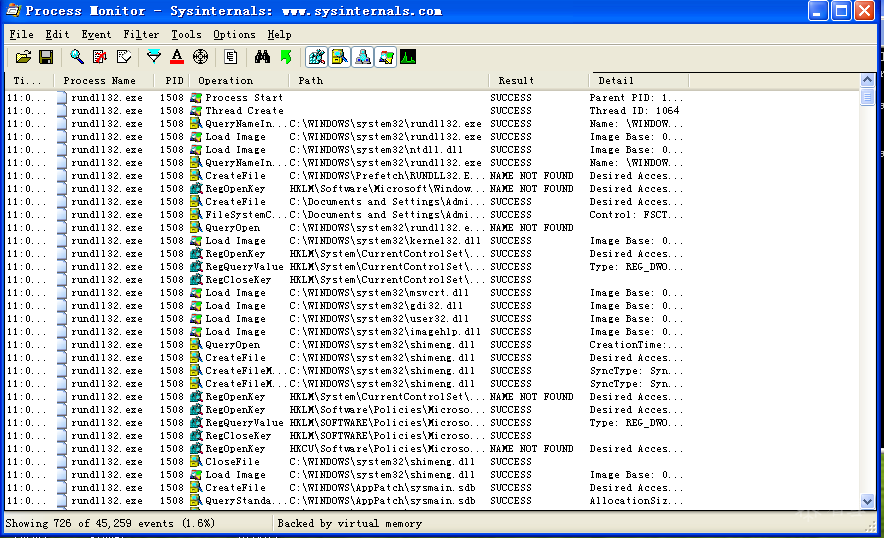Viewport: 884px width, 538px height.
Task: Click the path C:\WINDOWS\system32\kernel32.dll
Action: (385, 241)
